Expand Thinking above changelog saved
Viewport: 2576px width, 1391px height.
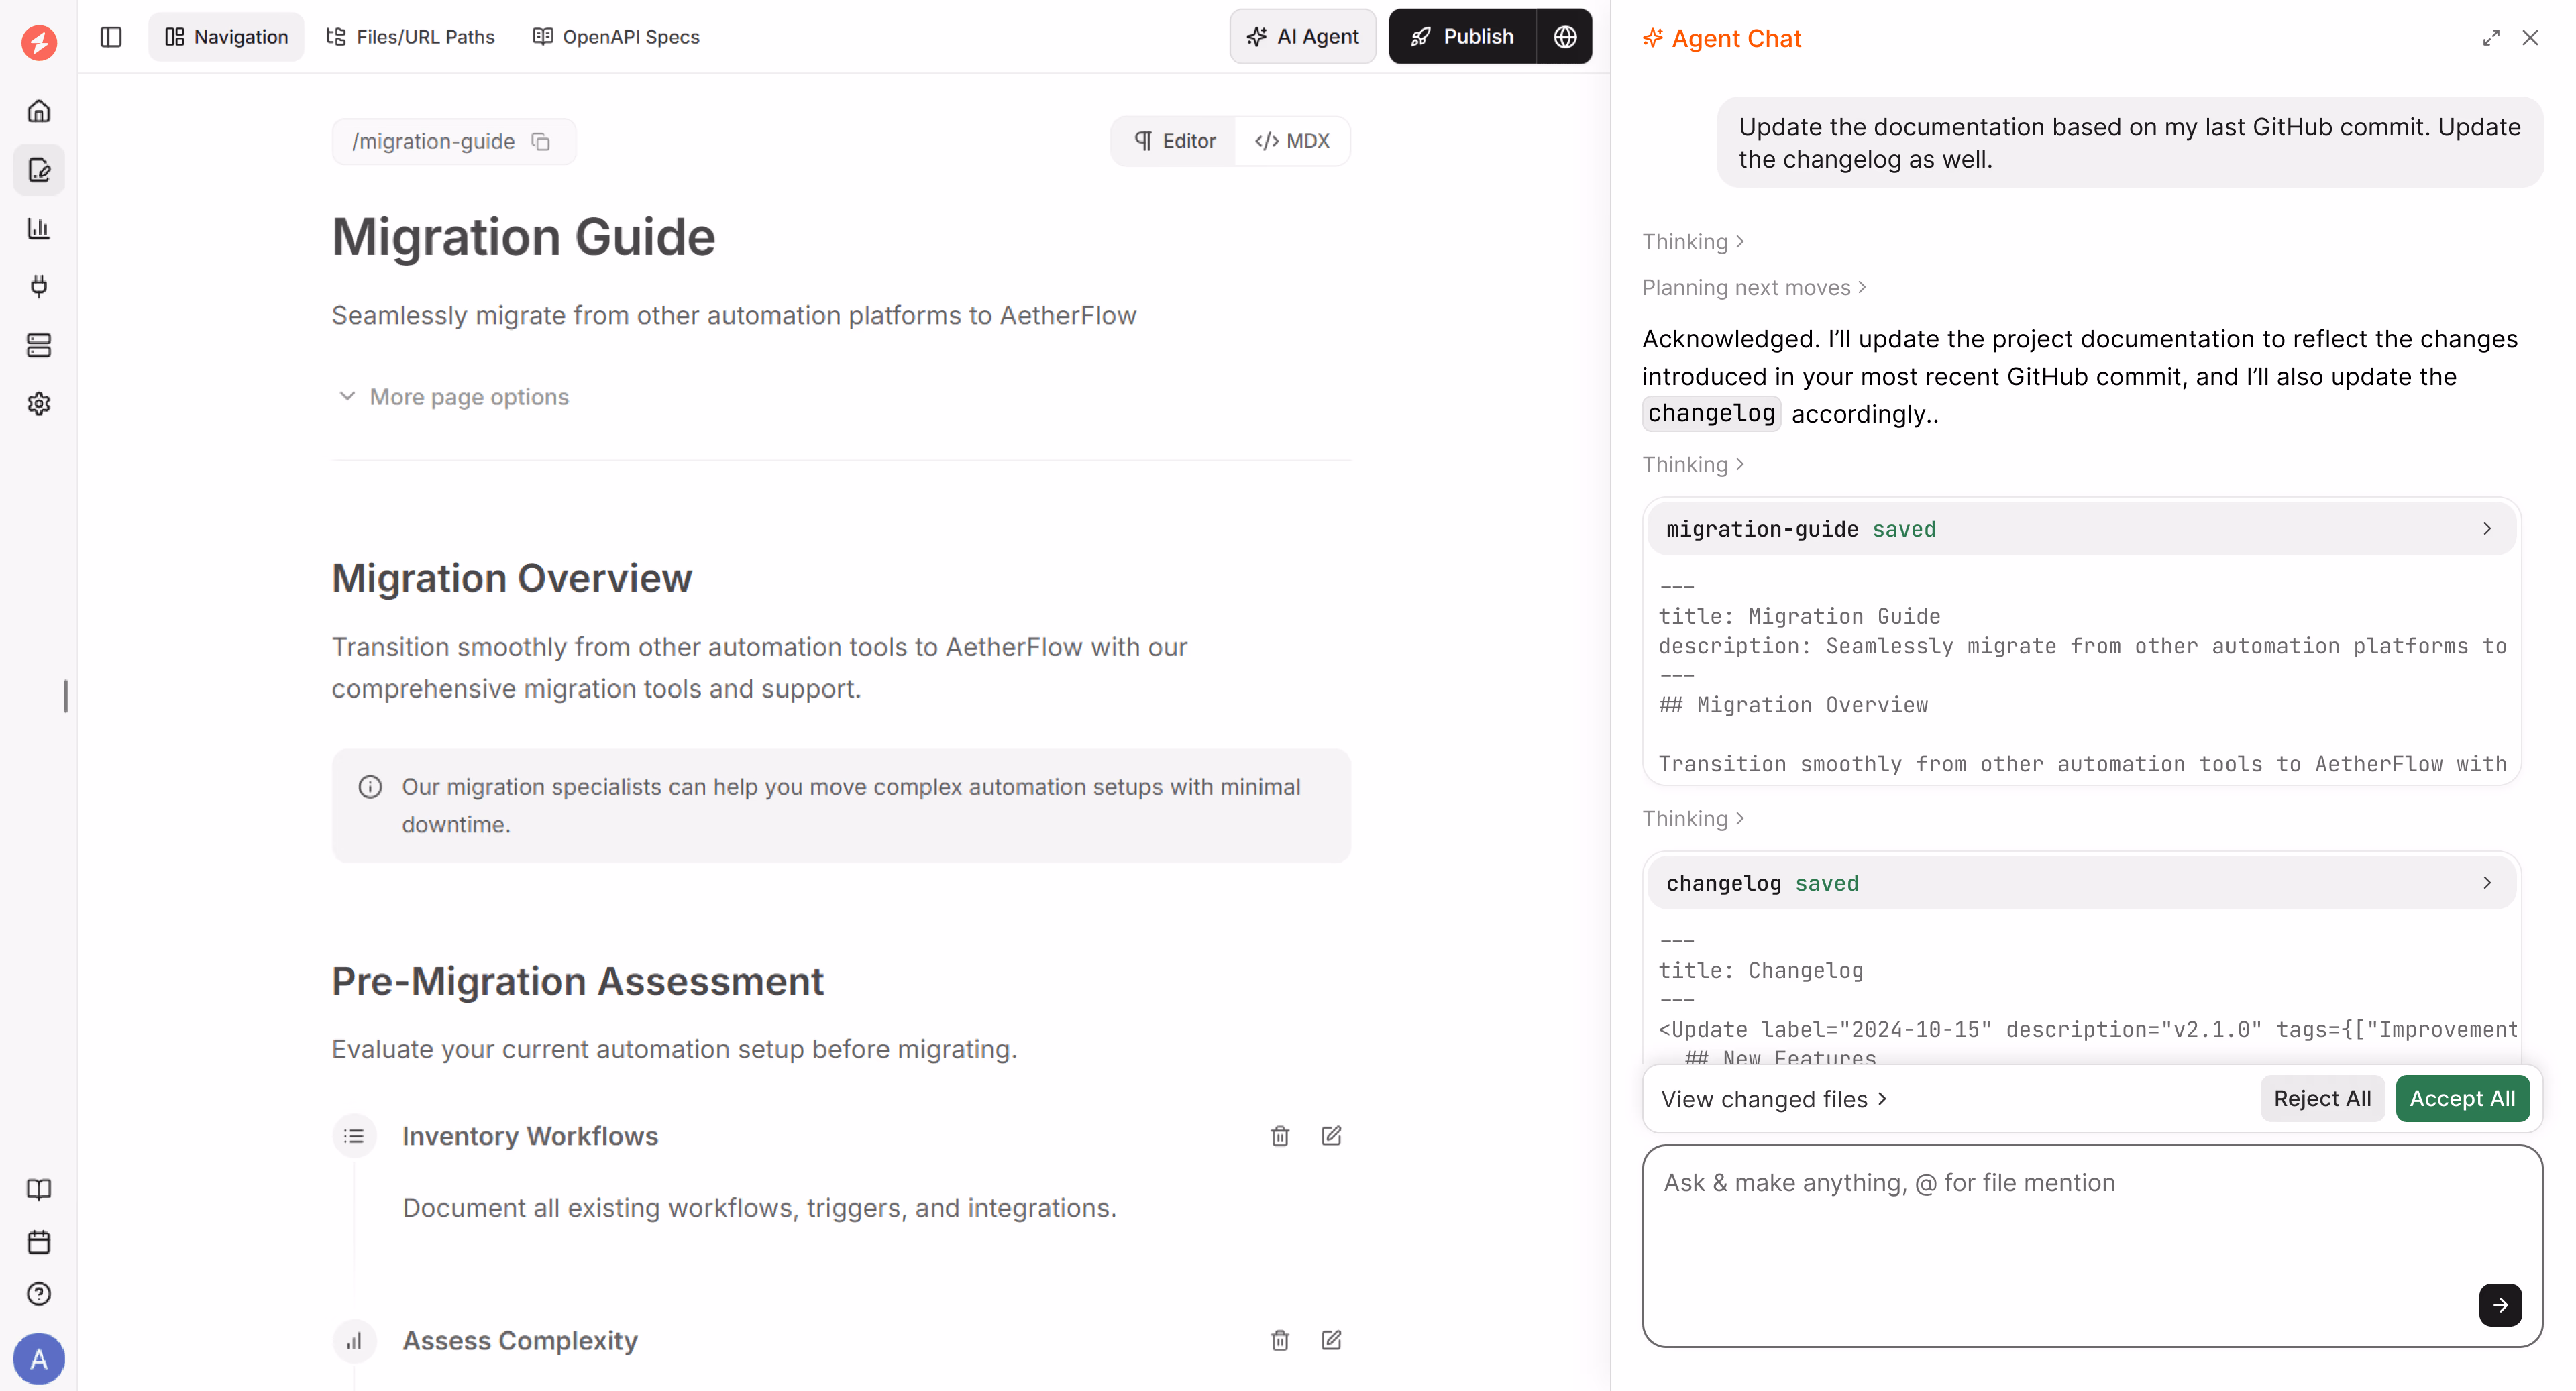[x=1693, y=819]
